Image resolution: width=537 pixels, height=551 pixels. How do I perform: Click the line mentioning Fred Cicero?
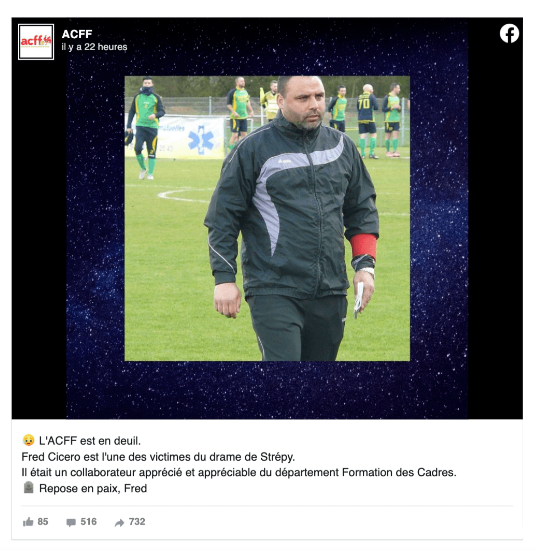pos(158,457)
